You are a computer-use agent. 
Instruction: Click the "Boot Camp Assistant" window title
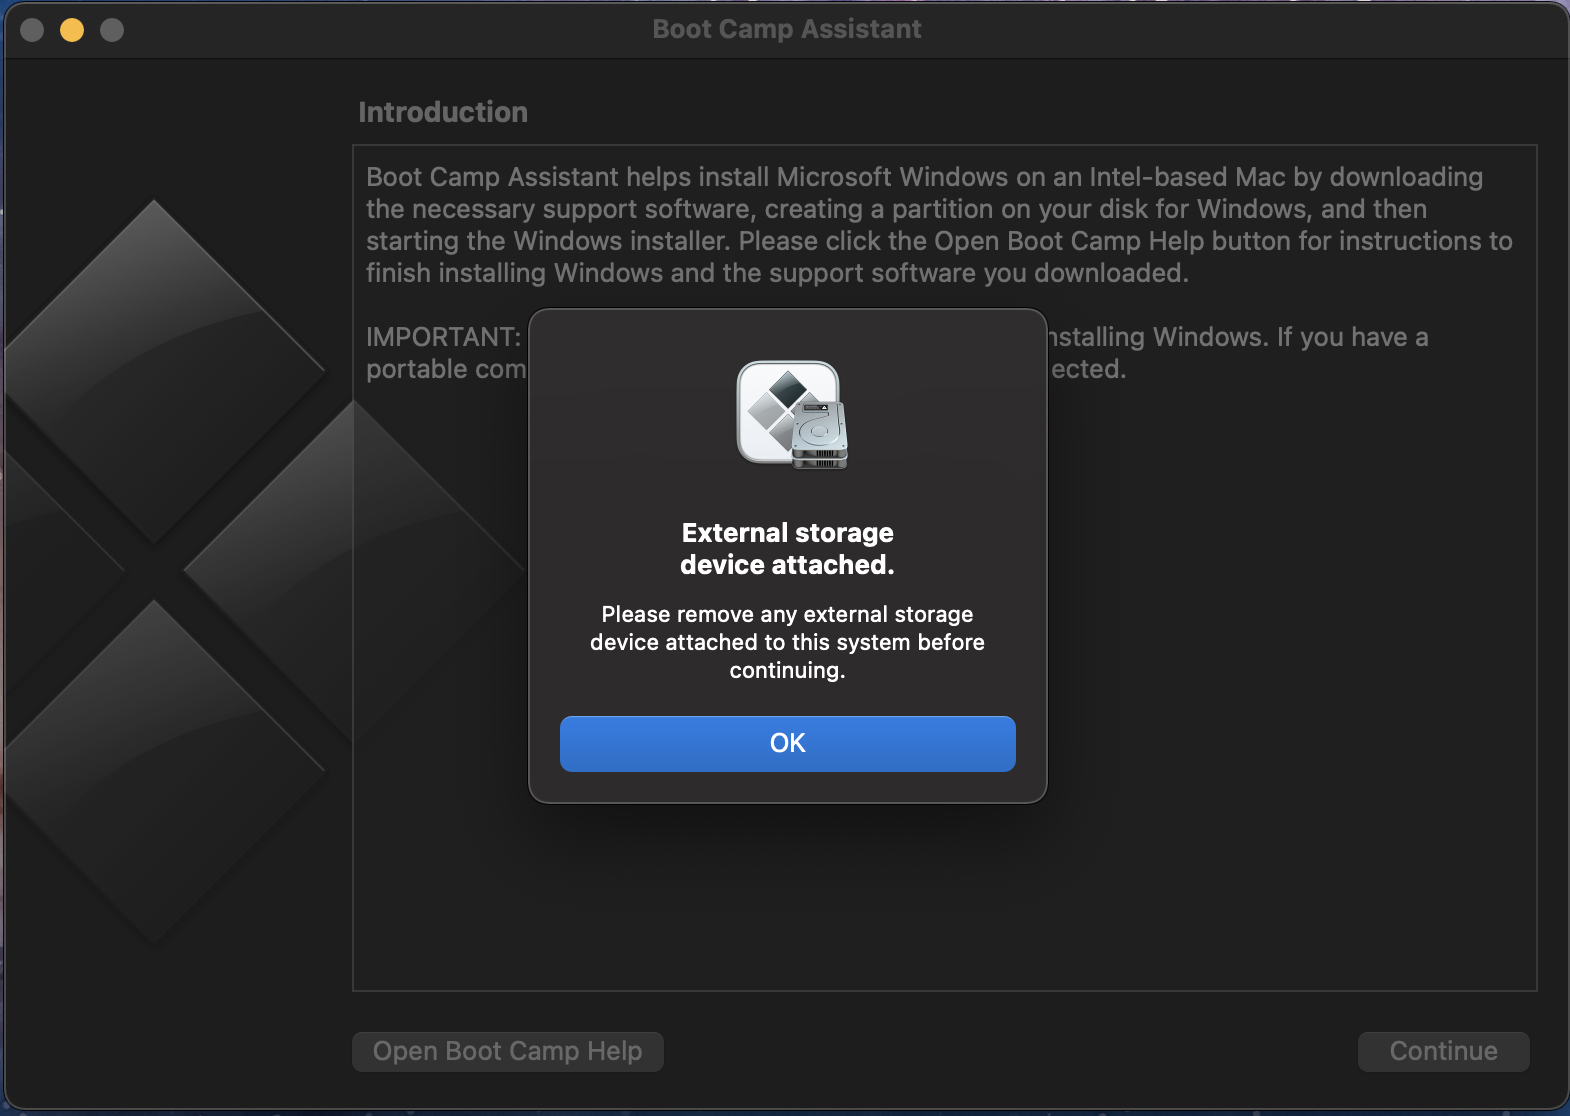(787, 29)
